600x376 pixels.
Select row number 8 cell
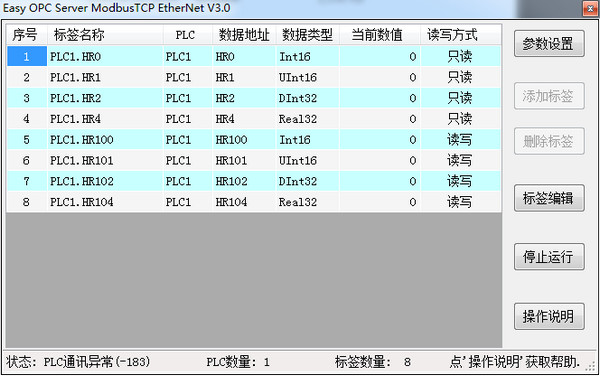(26, 202)
